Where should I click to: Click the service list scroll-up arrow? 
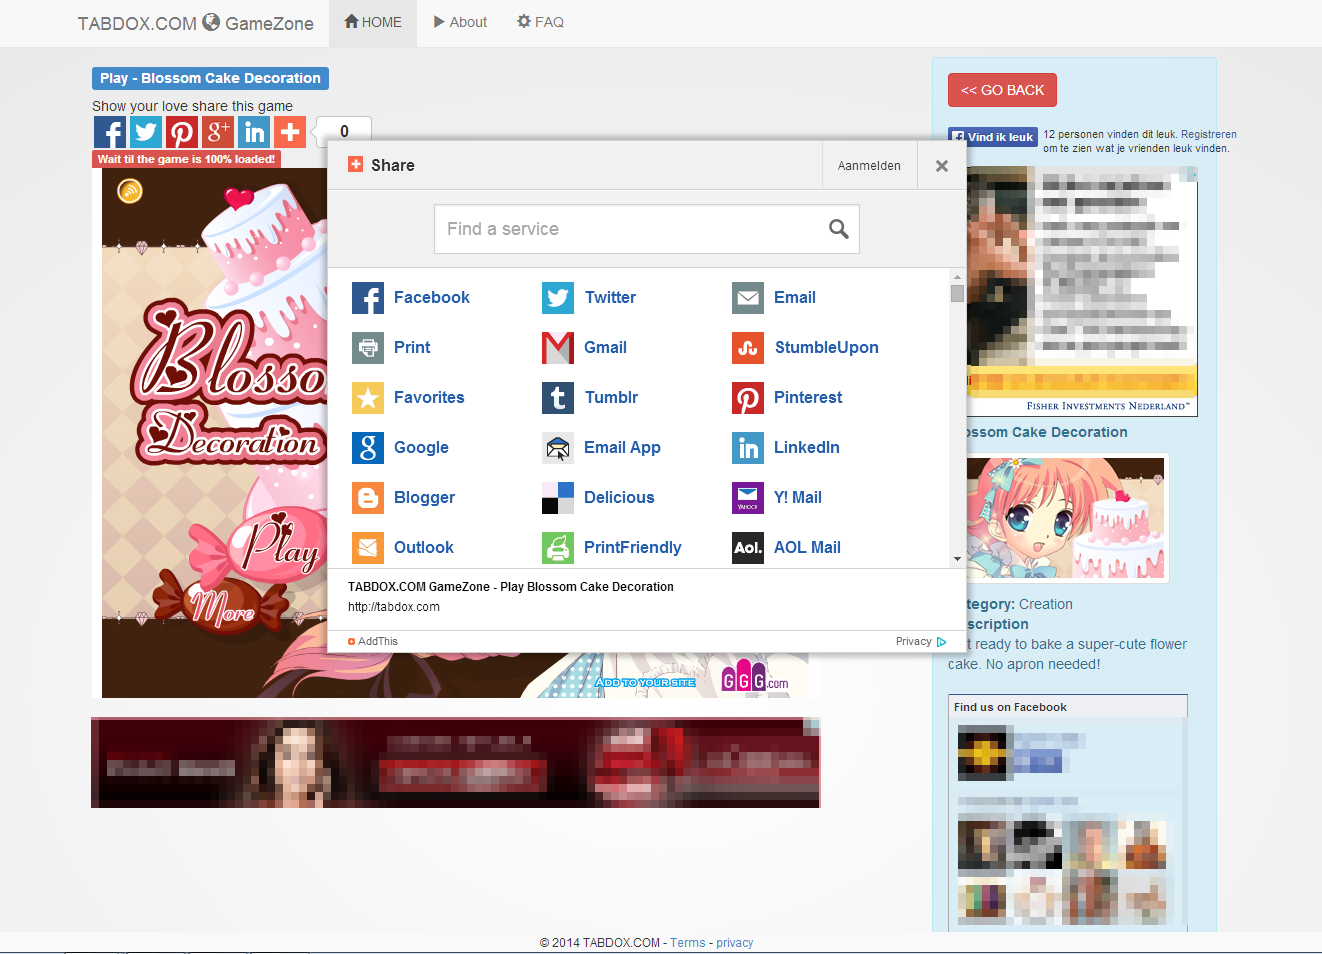click(x=957, y=277)
